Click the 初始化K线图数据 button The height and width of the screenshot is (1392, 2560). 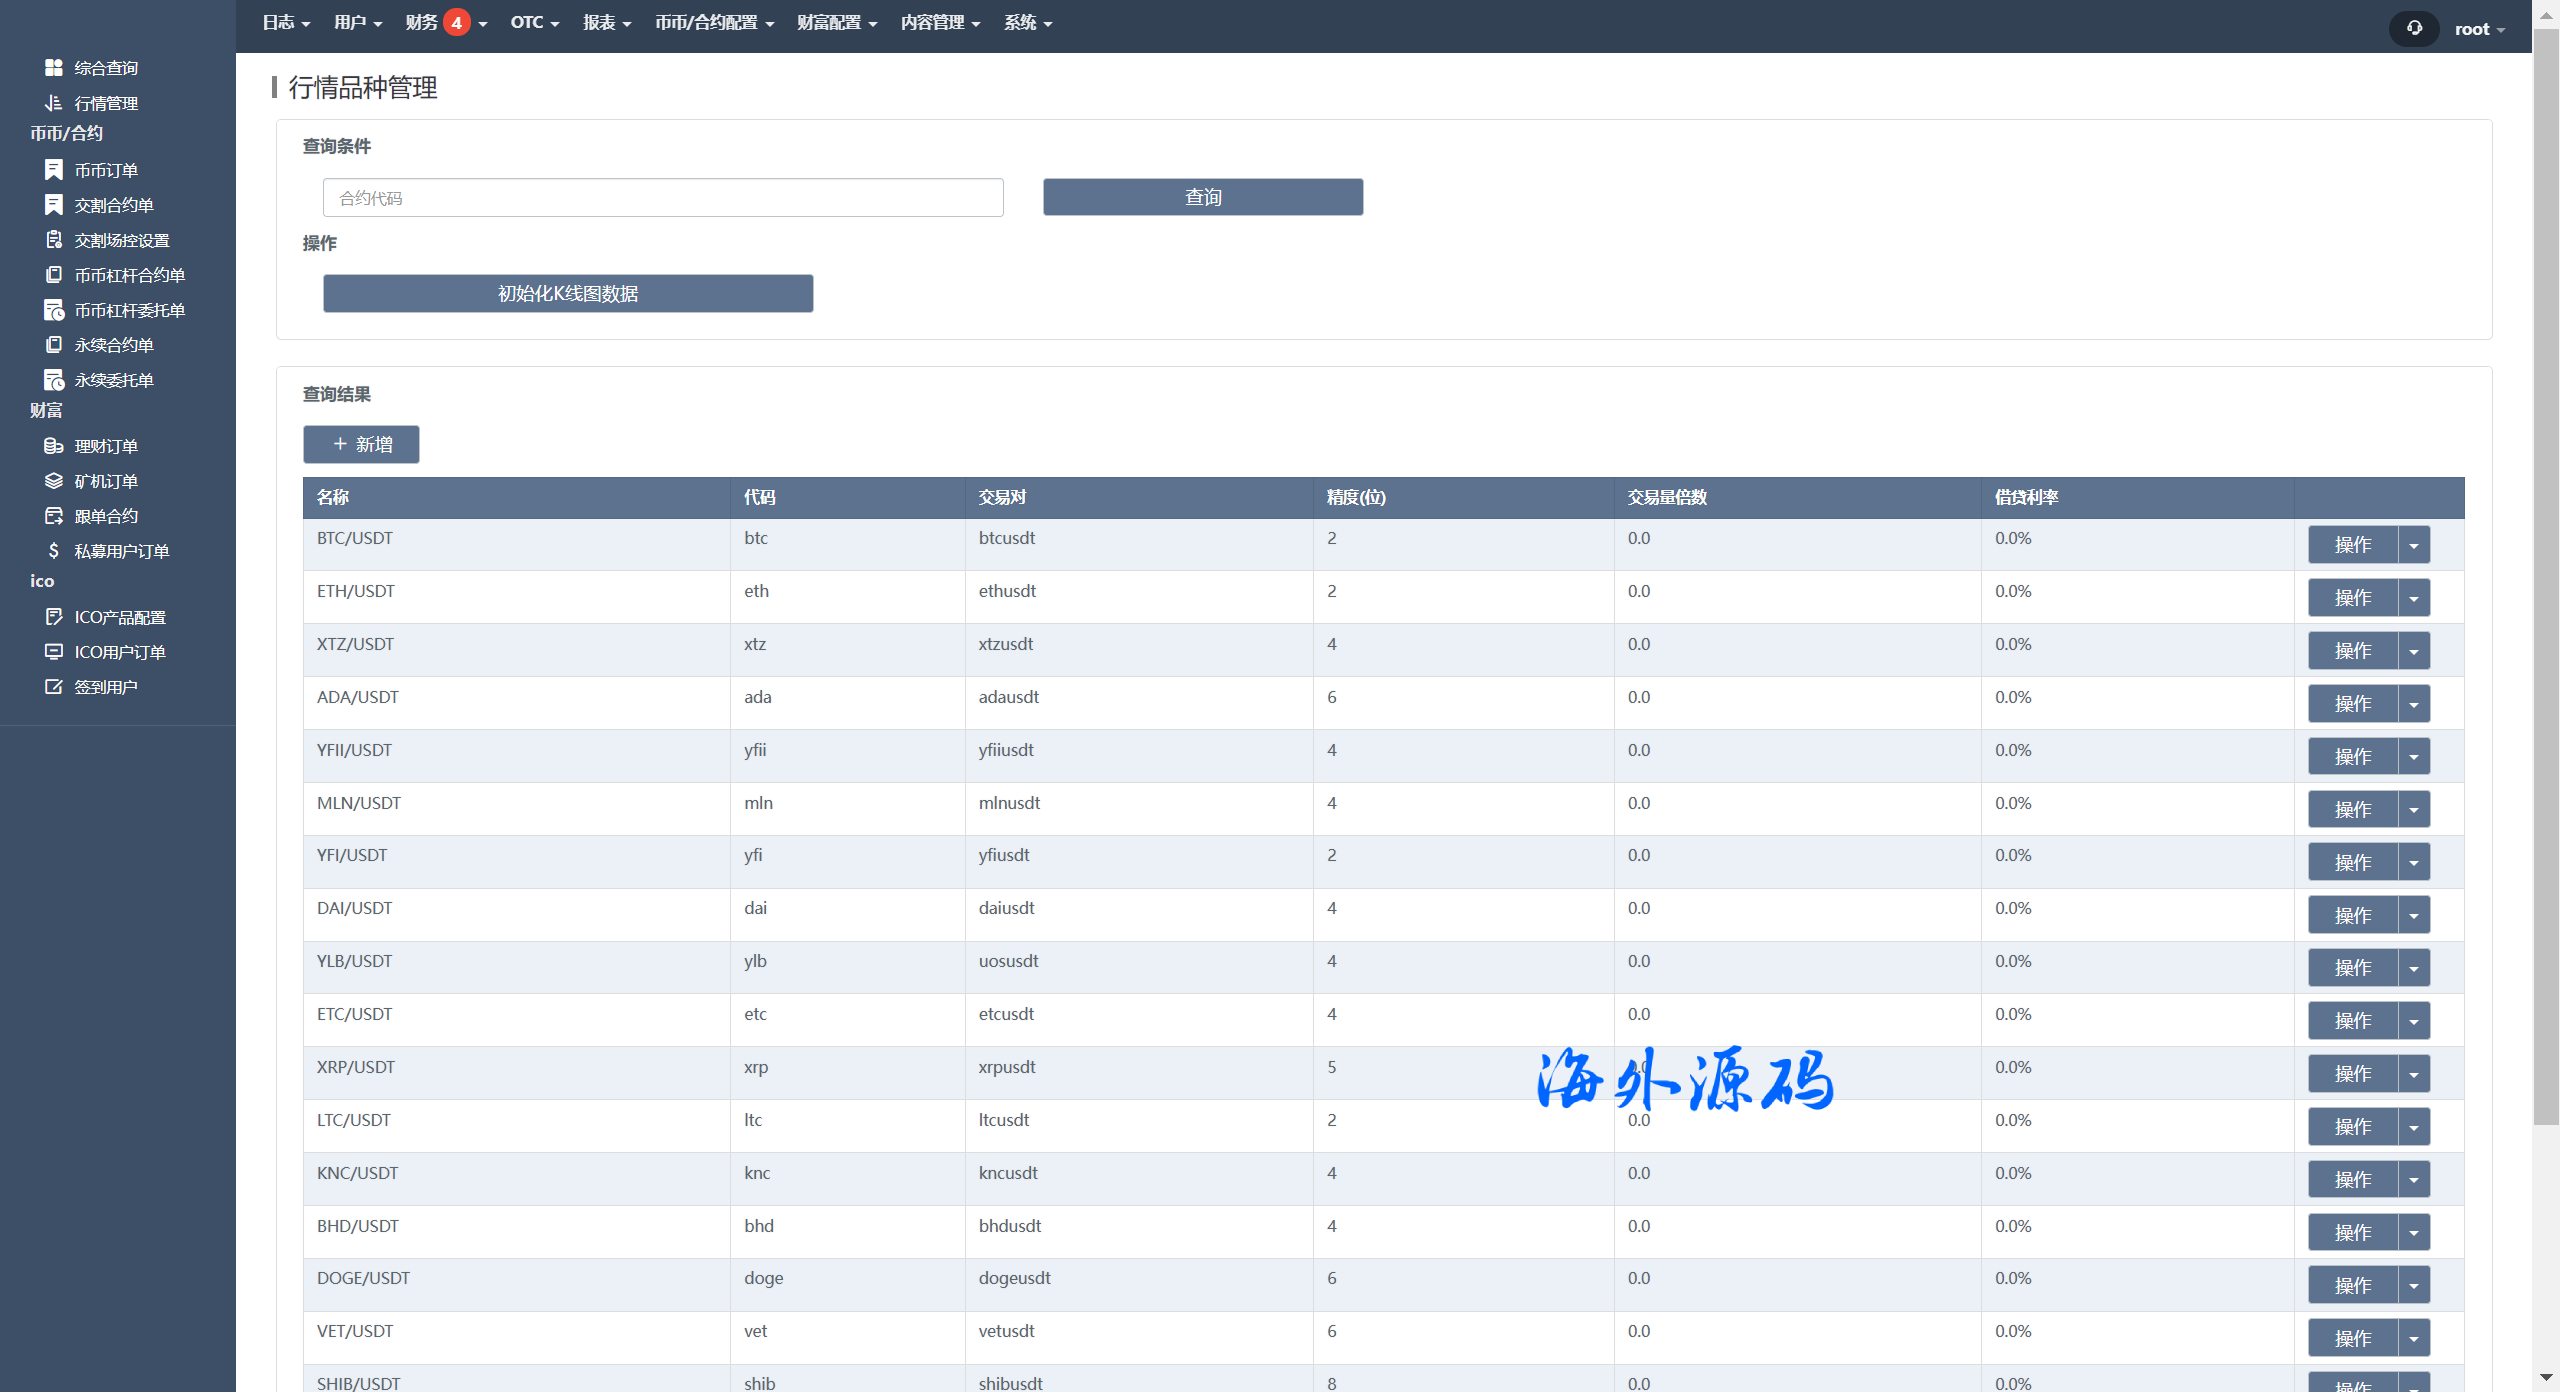click(x=567, y=293)
